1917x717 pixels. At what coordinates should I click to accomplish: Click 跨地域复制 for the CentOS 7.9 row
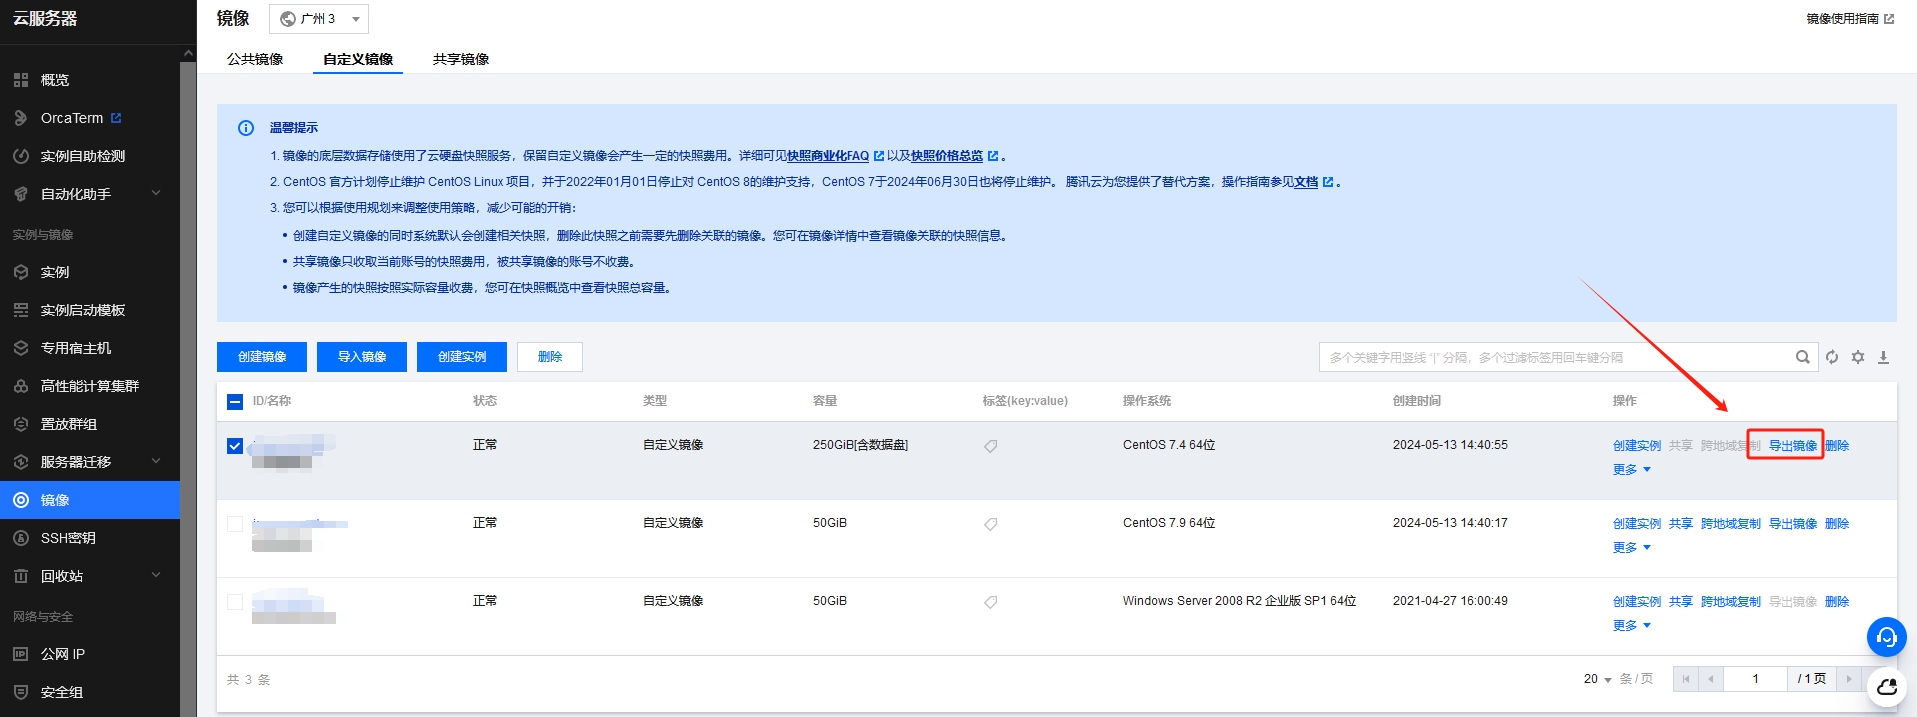click(x=1731, y=524)
